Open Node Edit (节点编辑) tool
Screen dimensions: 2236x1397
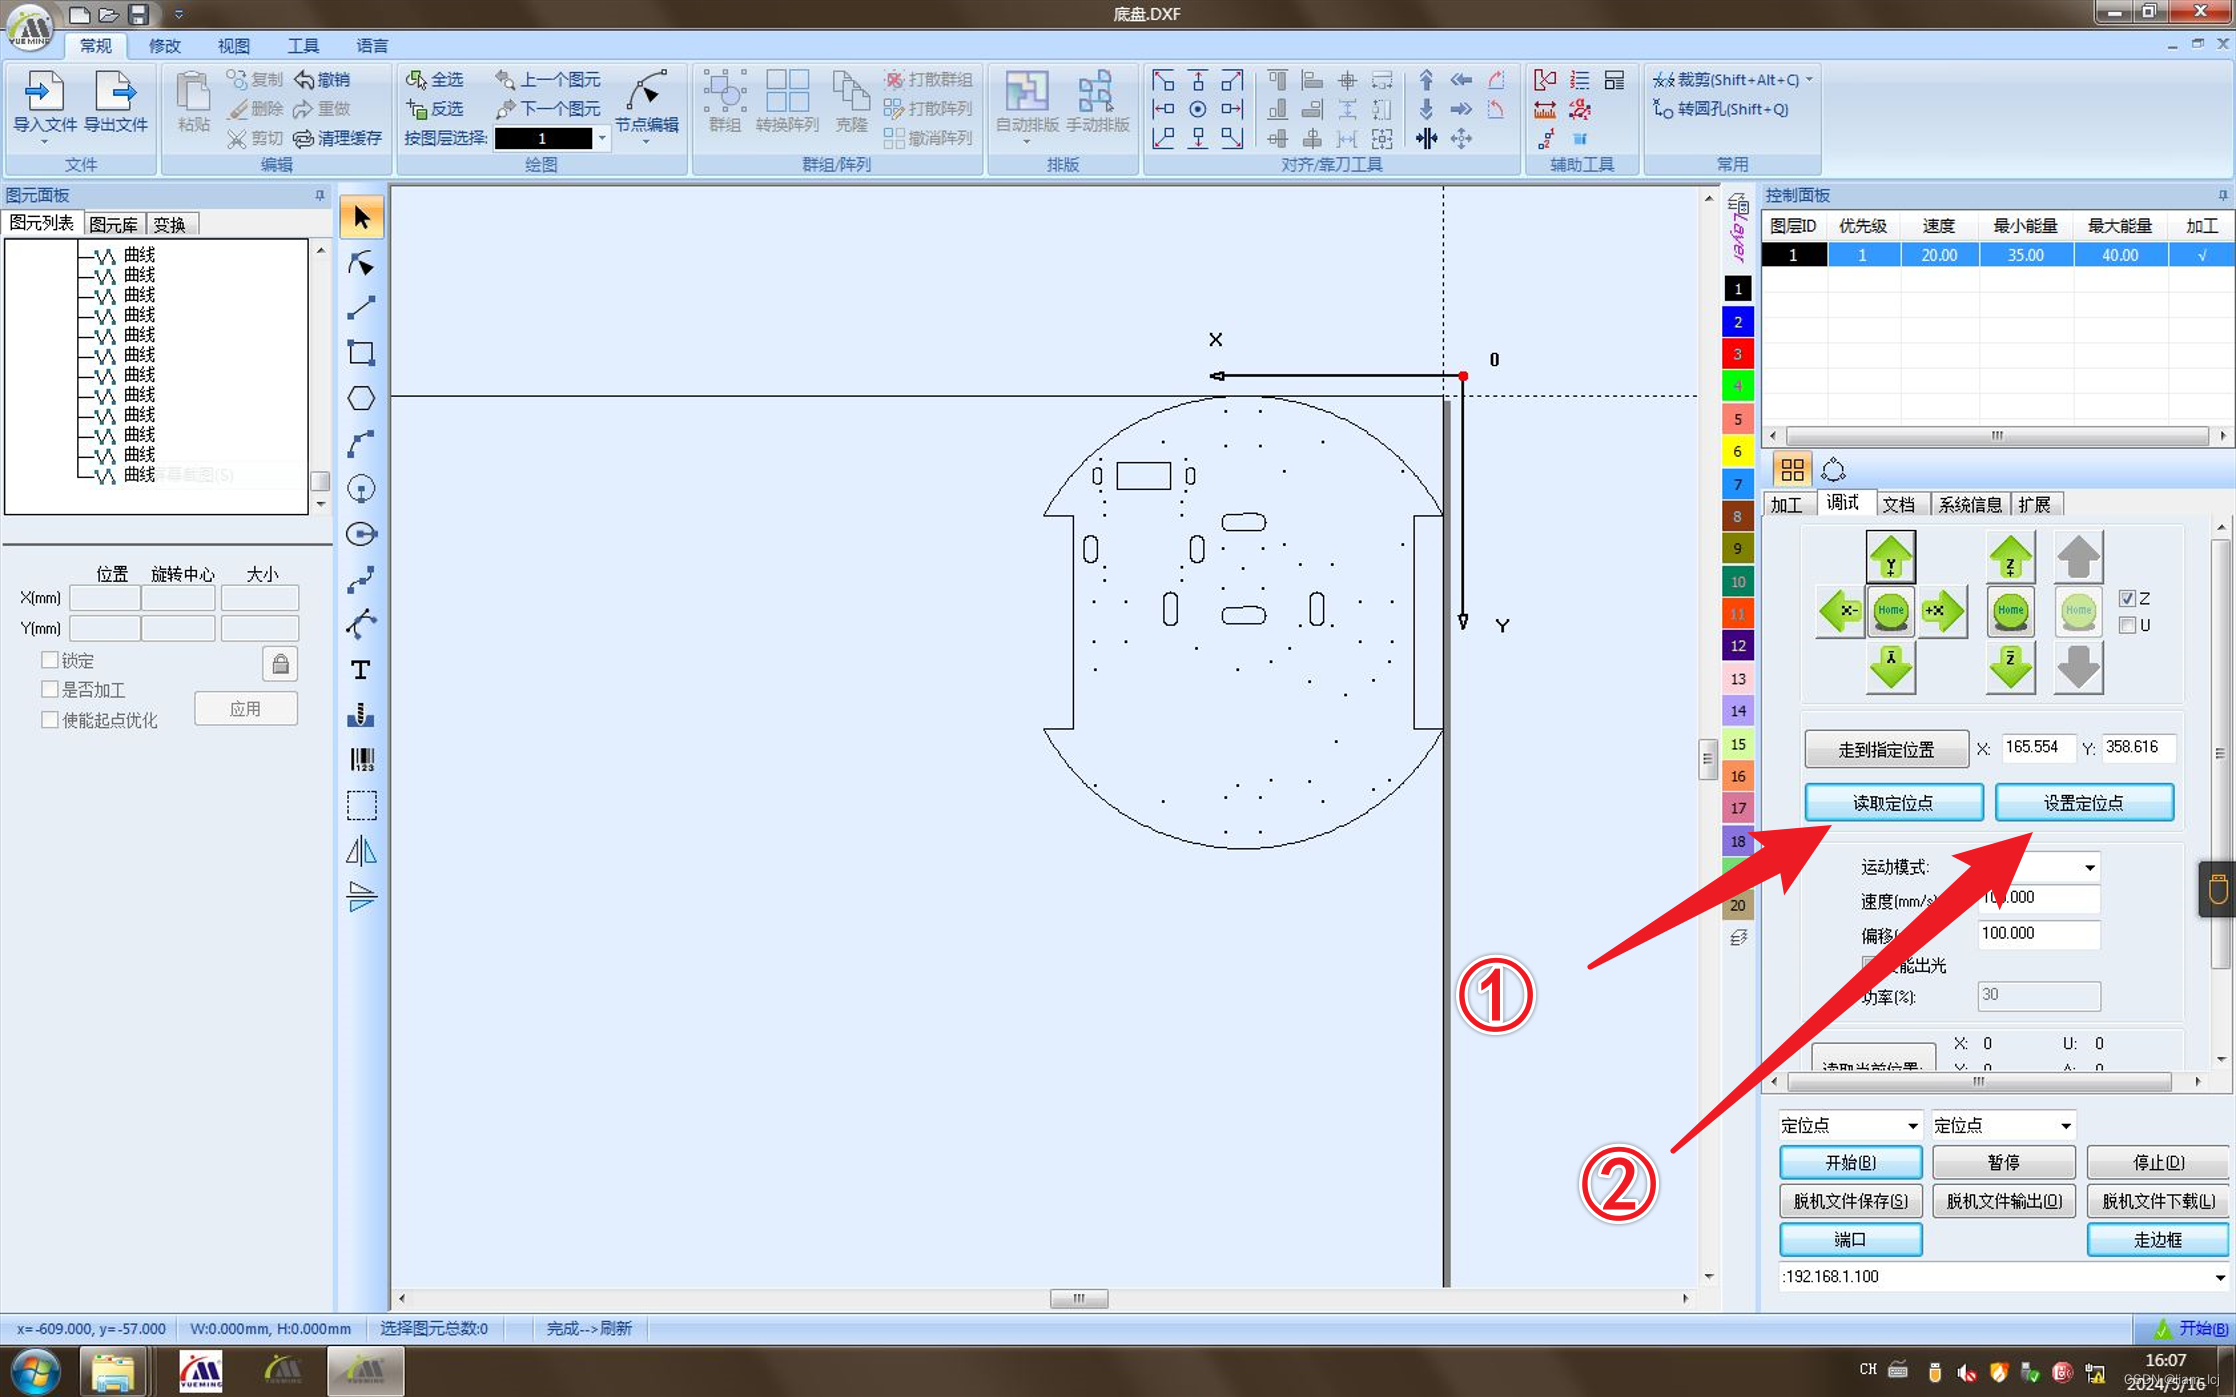tap(646, 102)
